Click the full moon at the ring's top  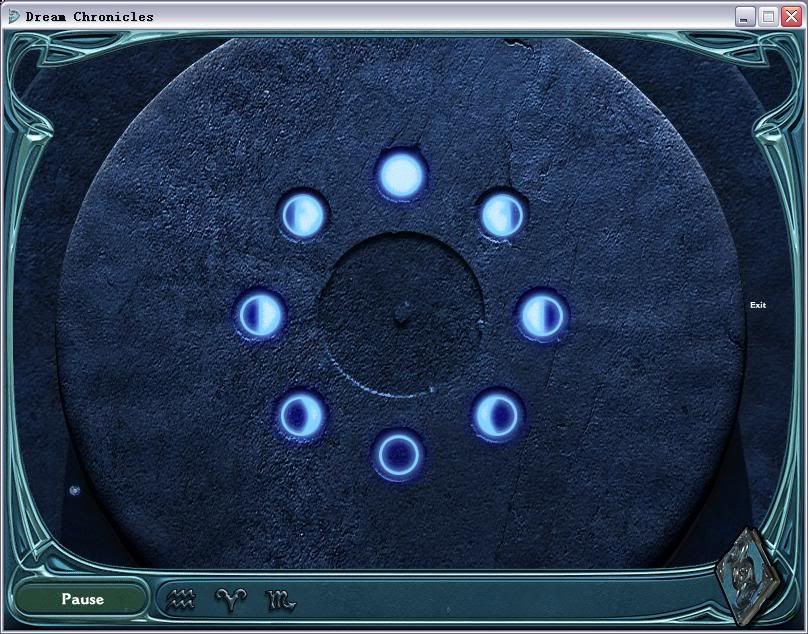(401, 175)
